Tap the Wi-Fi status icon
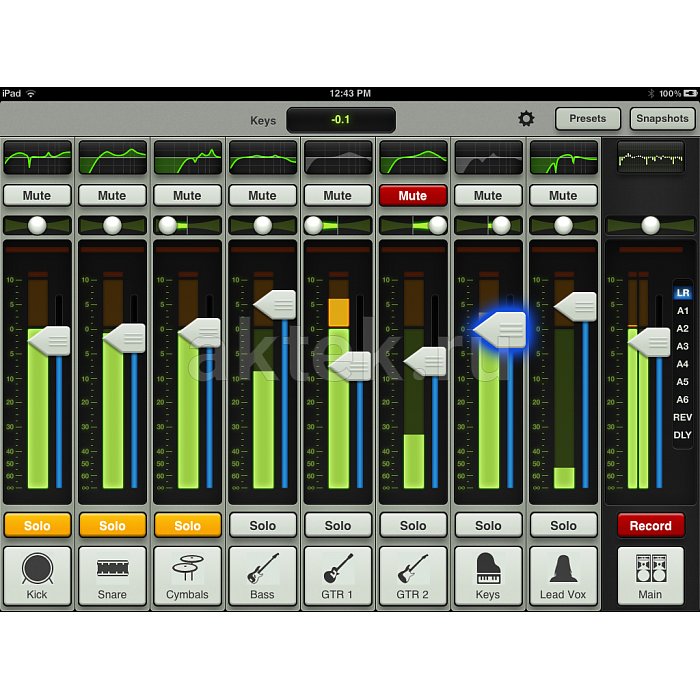The height and width of the screenshot is (700, 700). coord(30,93)
